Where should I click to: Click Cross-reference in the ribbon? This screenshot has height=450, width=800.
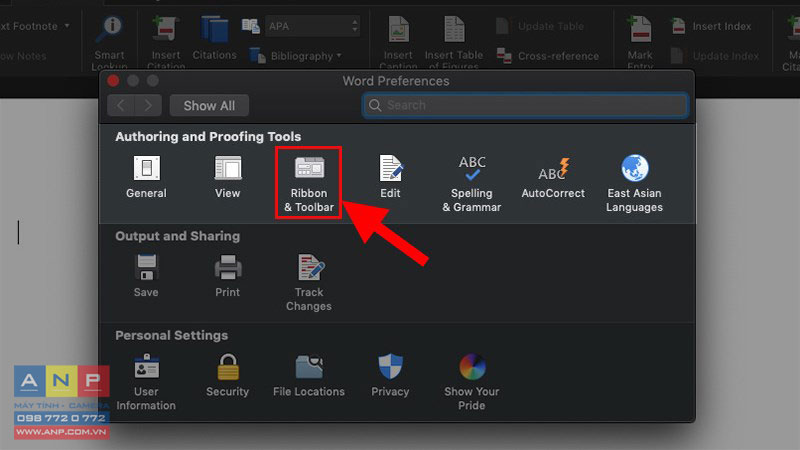(547, 56)
